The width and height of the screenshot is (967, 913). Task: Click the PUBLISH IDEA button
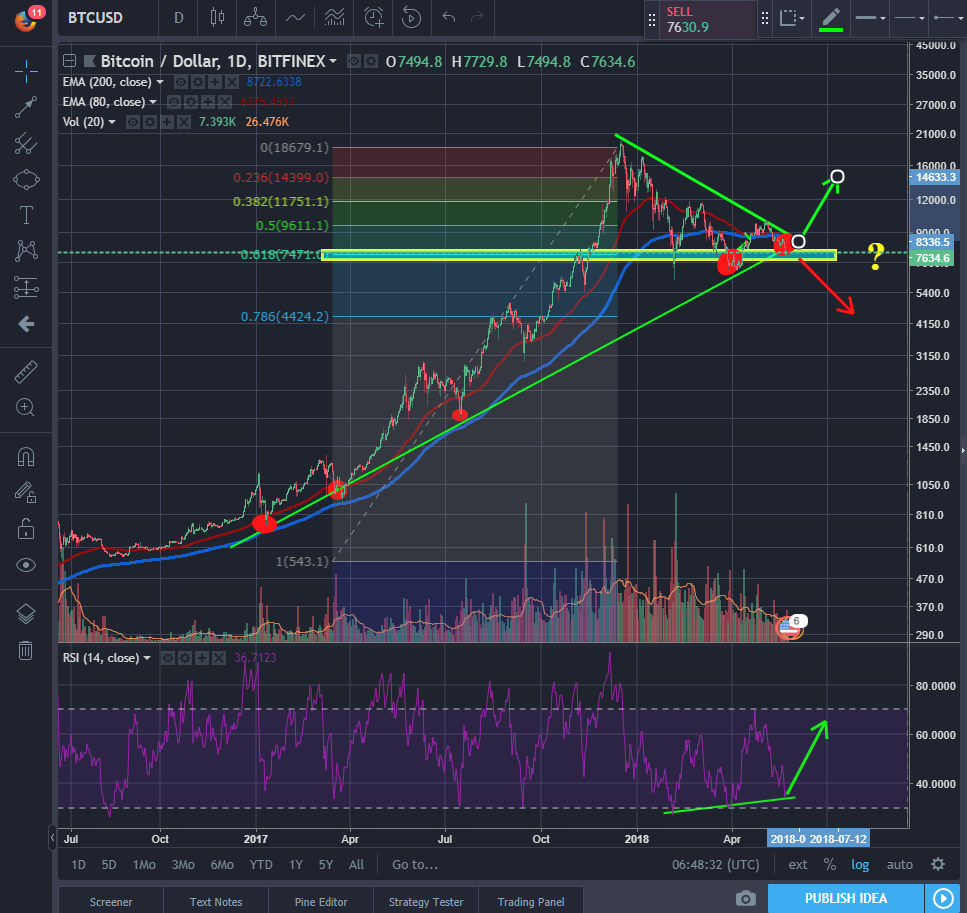pyautogui.click(x=846, y=898)
